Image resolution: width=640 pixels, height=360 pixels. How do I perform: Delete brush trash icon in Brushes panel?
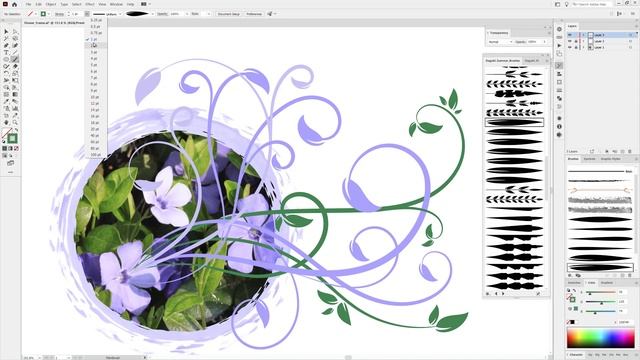click(x=630, y=276)
